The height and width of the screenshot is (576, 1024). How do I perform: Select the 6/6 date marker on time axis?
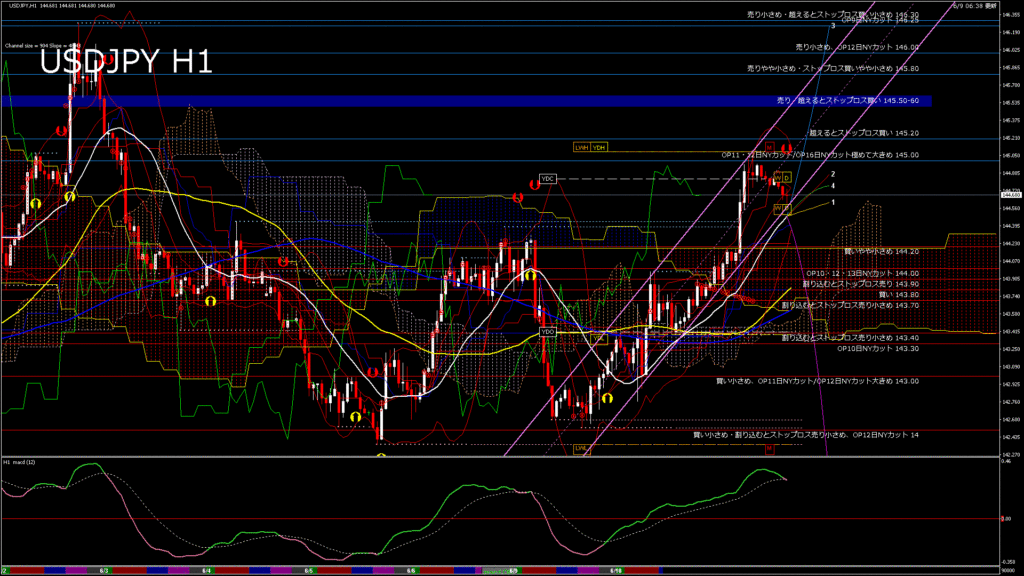point(411,571)
